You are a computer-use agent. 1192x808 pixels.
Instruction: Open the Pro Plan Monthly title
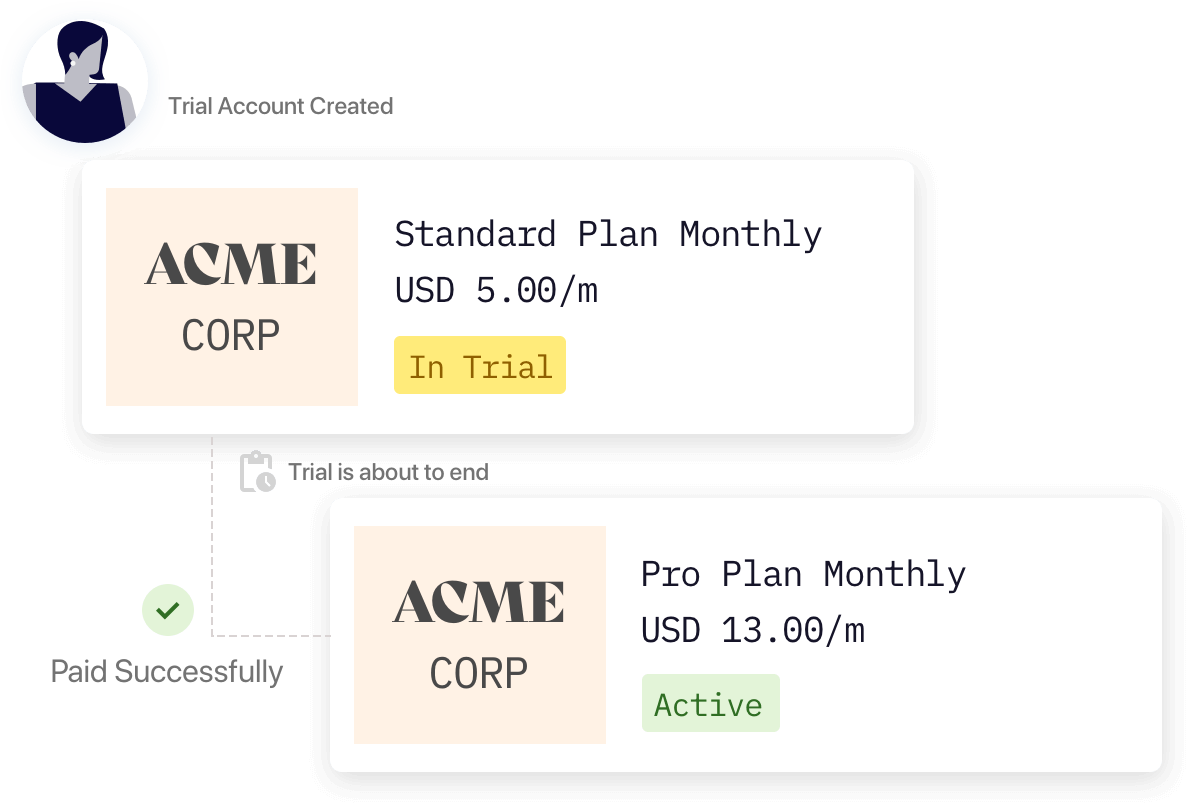803,574
